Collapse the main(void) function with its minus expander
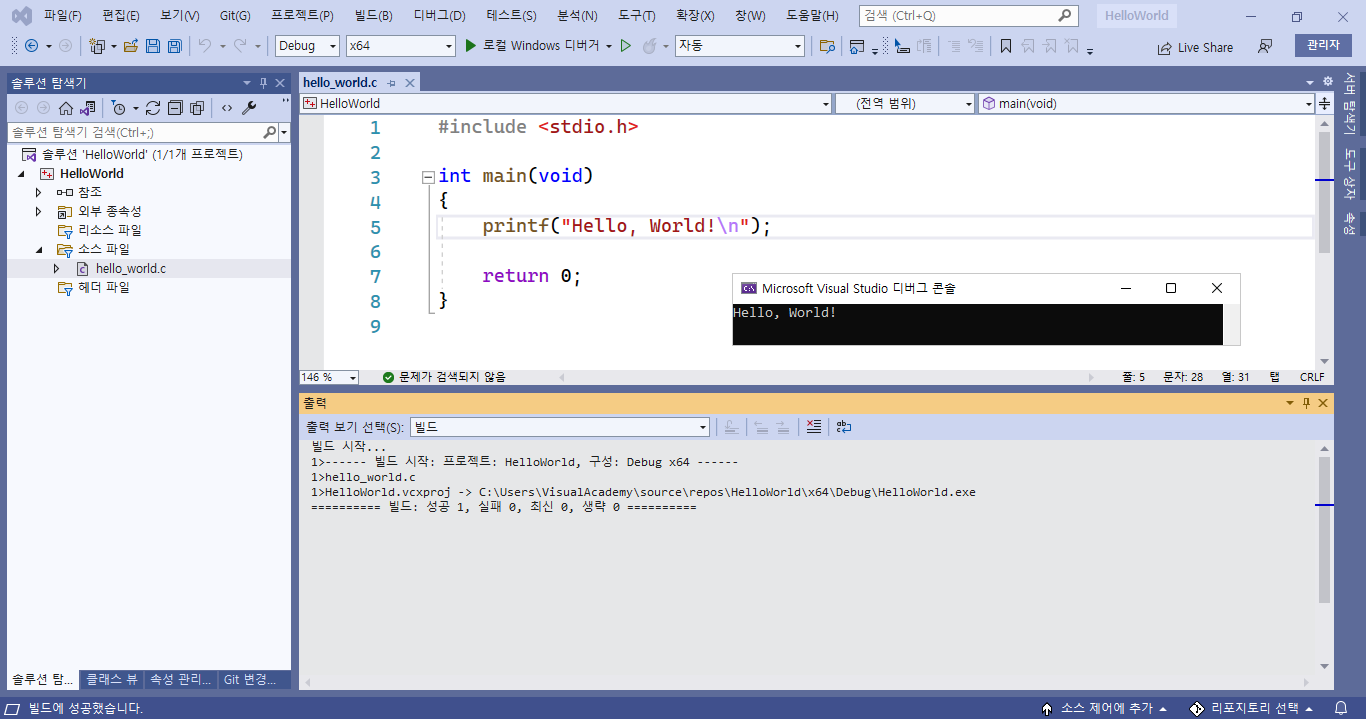The height and width of the screenshot is (719, 1366). [x=427, y=175]
